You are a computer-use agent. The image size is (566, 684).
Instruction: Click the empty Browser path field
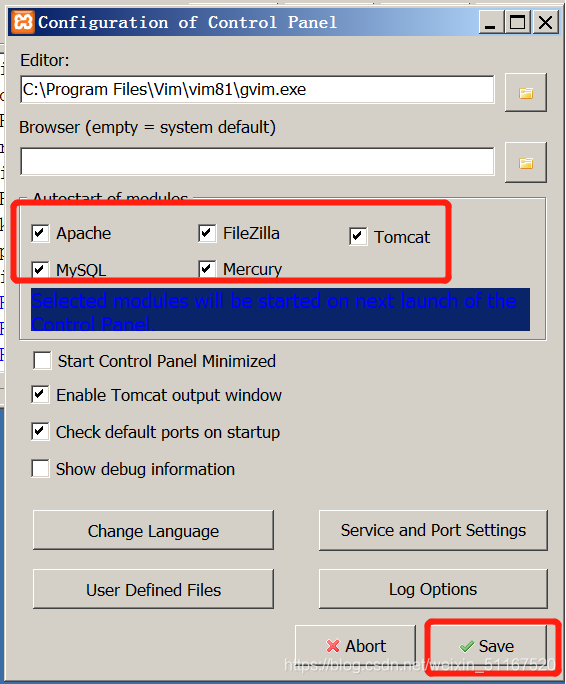(x=257, y=161)
